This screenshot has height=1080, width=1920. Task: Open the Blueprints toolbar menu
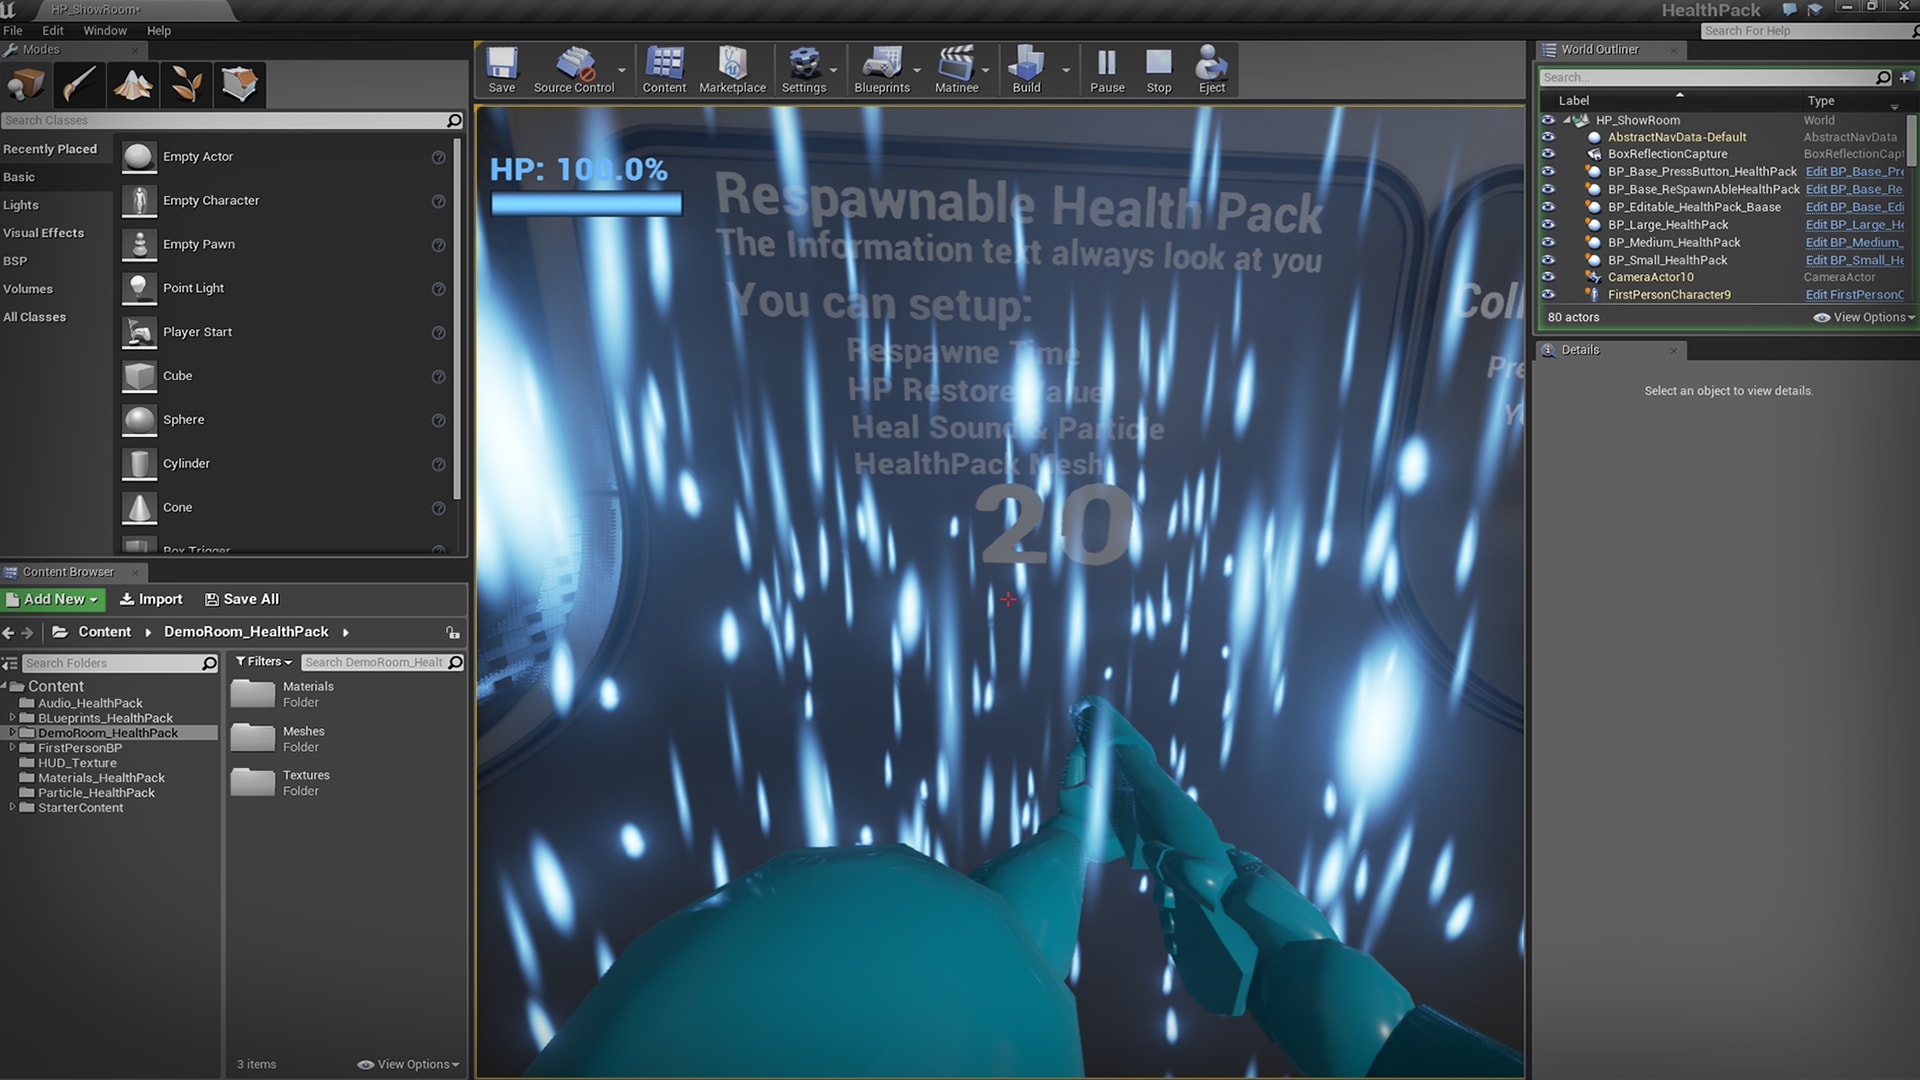click(881, 70)
